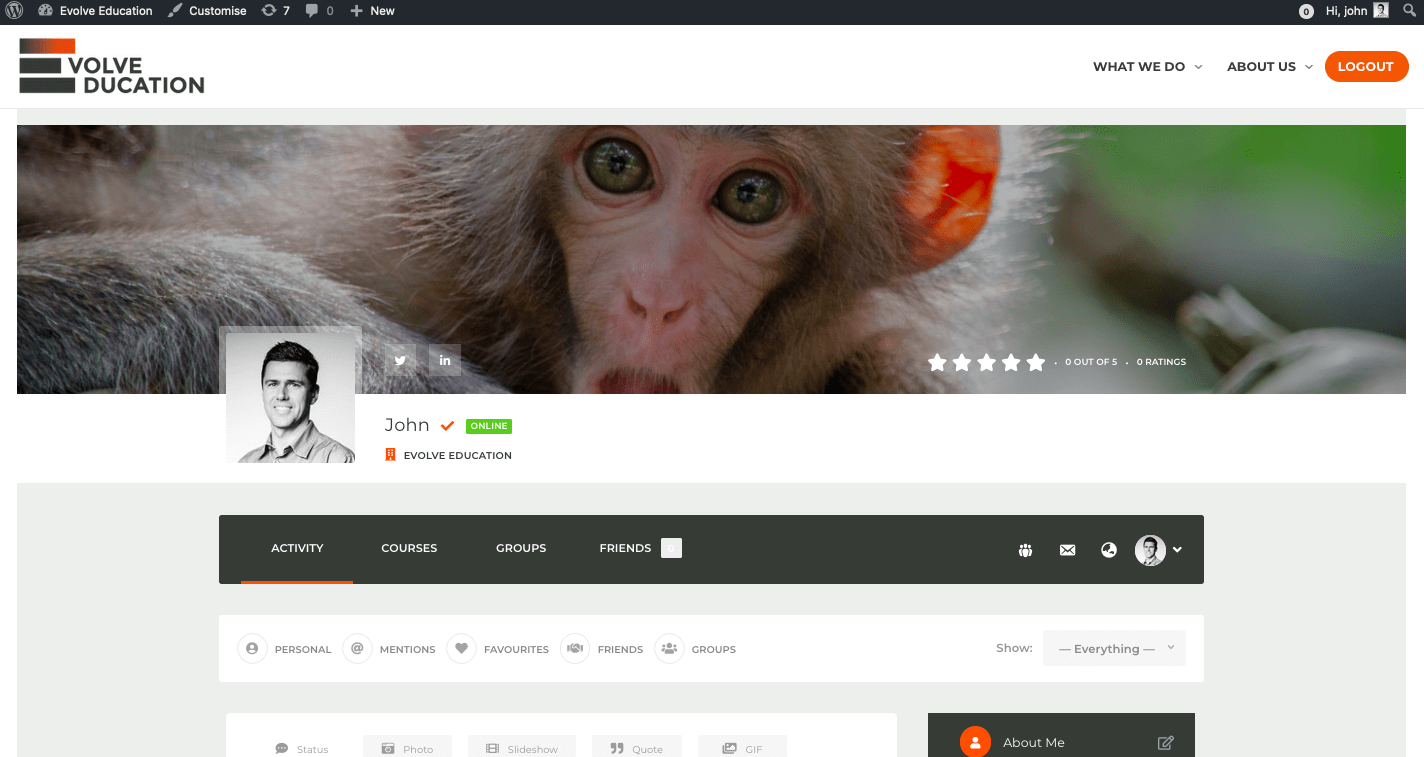Open the Show Everything dropdown
Image resolution: width=1424 pixels, height=757 pixels.
point(1114,648)
